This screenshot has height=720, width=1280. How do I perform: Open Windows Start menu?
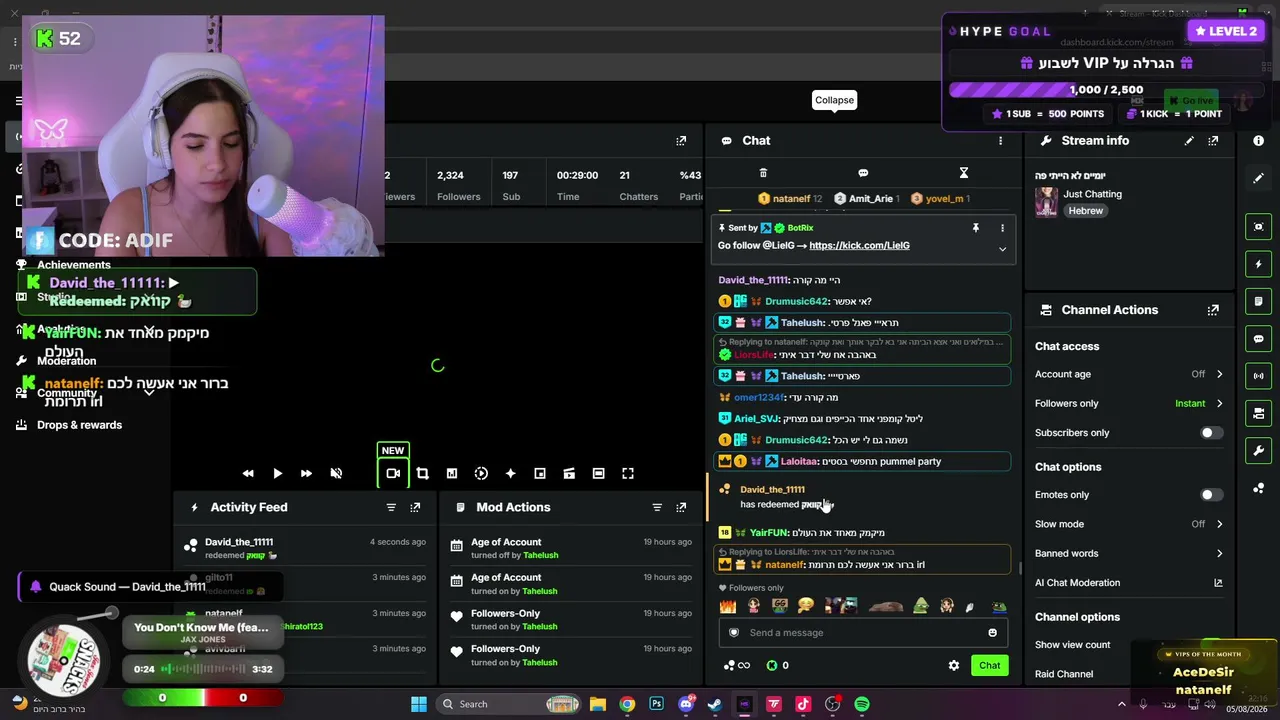tap(419, 704)
